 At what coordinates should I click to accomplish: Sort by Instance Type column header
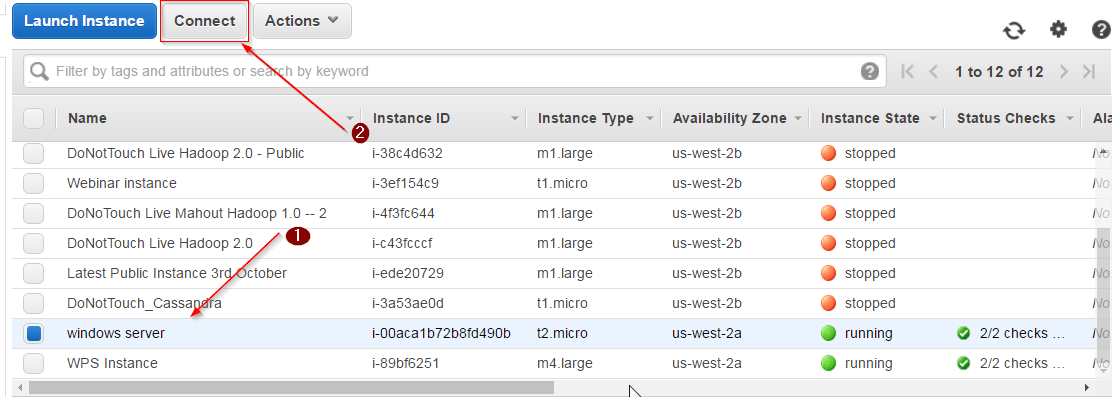[x=586, y=118]
